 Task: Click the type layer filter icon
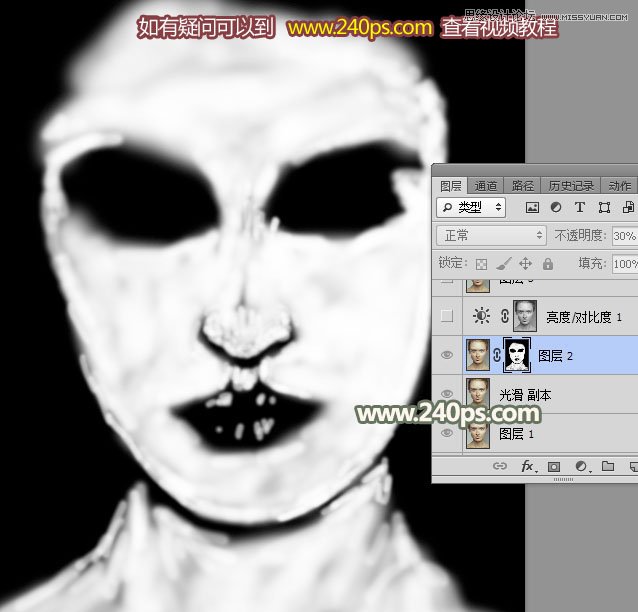580,208
